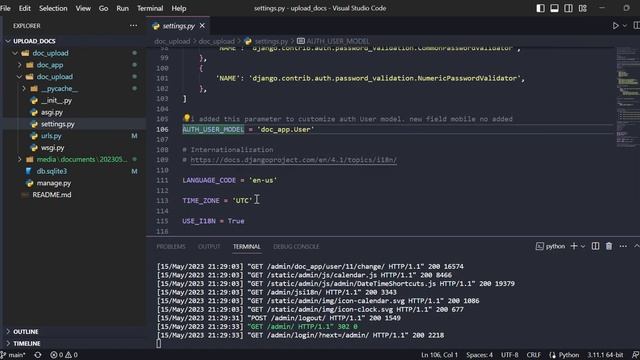Viewport: 640px width, 360px height.
Task: Open the View menu
Action: pyautogui.click(x=83, y=8)
